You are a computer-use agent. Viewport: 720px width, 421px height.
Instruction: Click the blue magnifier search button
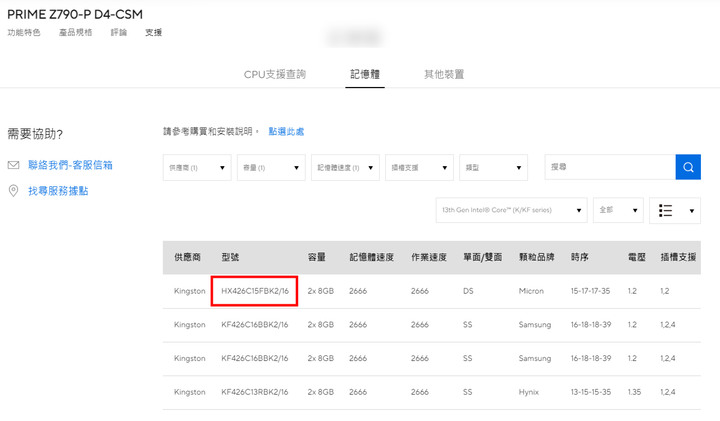pyautogui.click(x=688, y=167)
